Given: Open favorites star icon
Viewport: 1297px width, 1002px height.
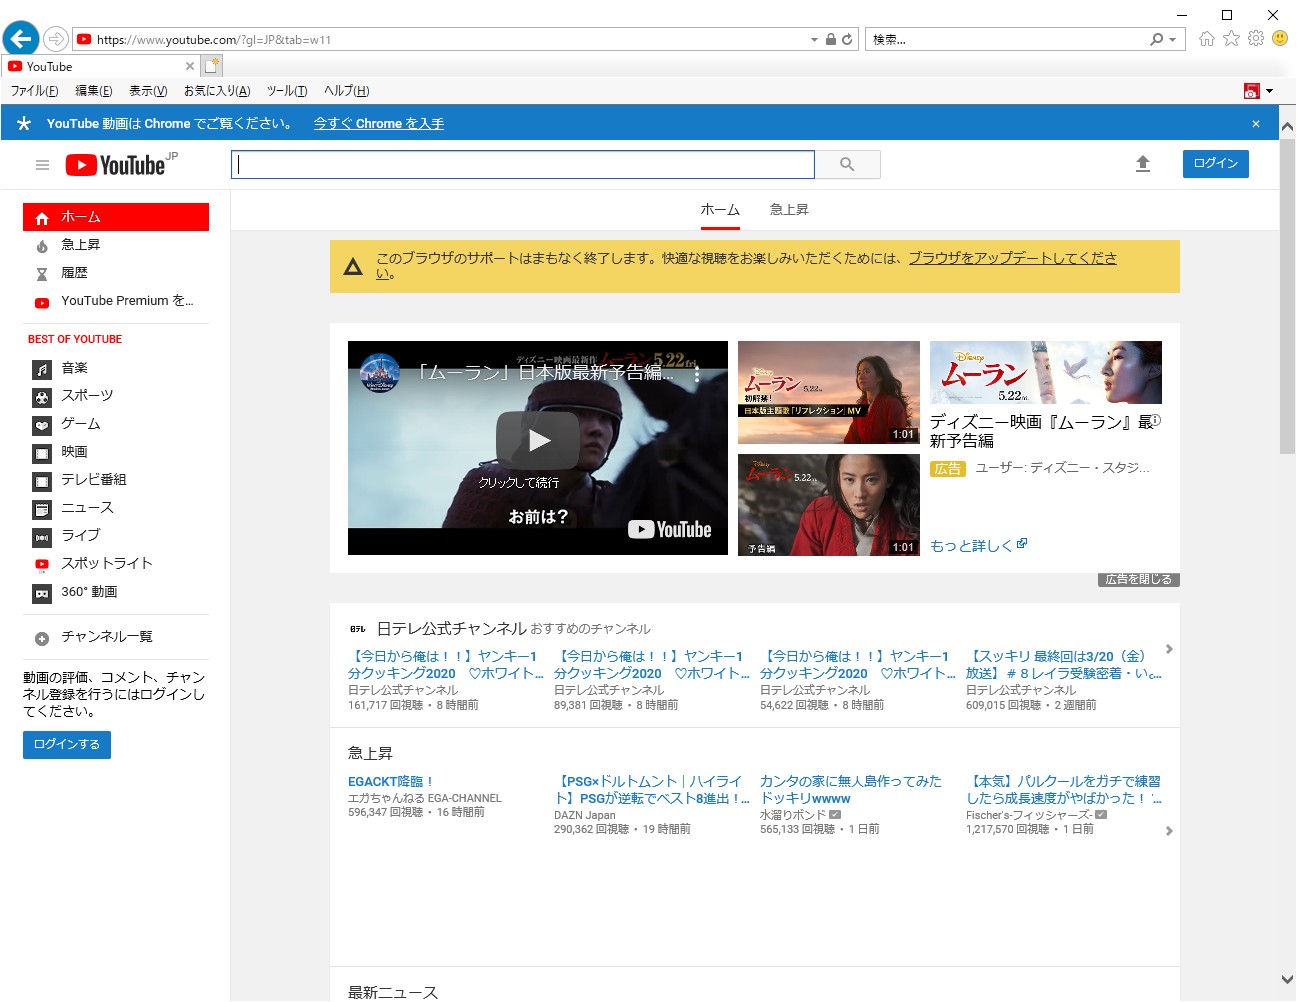Looking at the screenshot, I should tap(1231, 38).
